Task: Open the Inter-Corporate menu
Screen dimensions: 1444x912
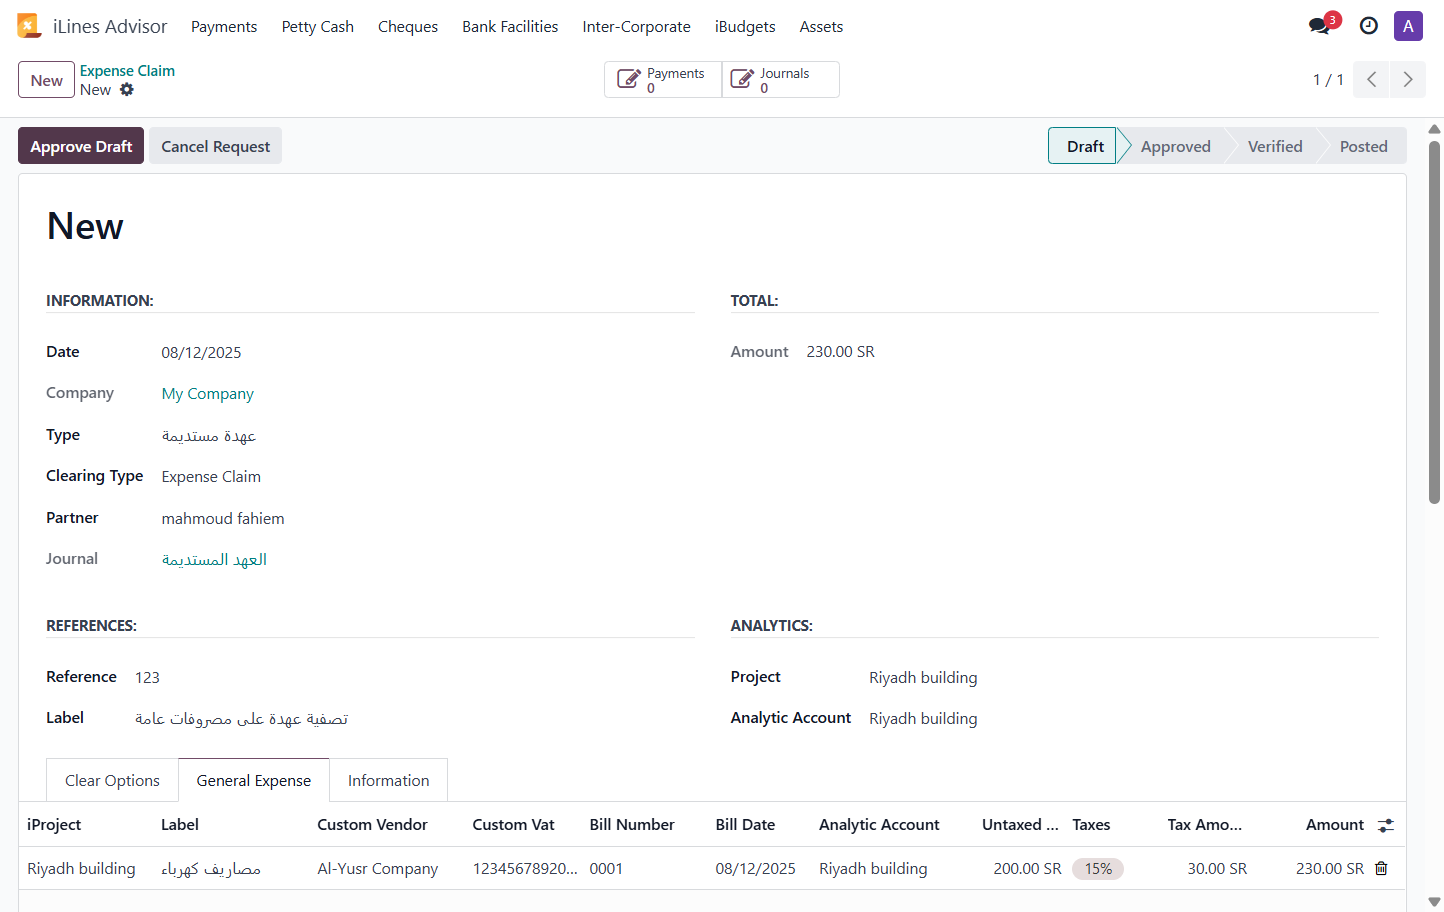Action: (637, 27)
